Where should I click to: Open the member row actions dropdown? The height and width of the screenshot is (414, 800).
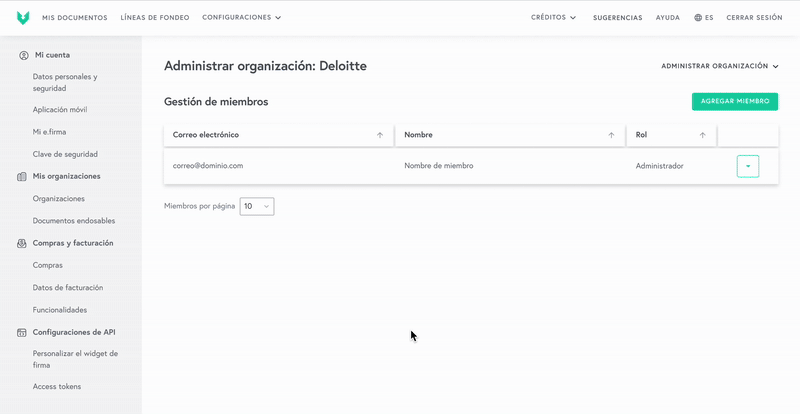[x=748, y=166]
